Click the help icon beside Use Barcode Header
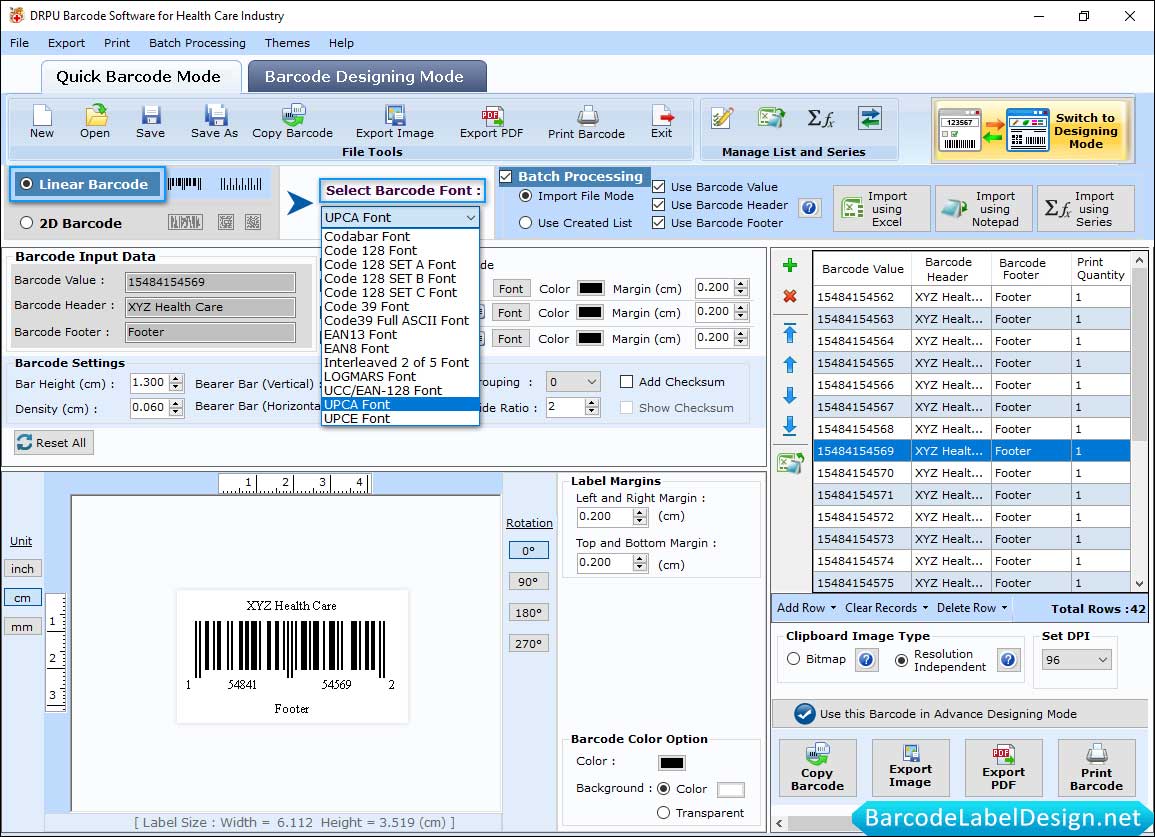This screenshot has width=1155, height=837. (x=809, y=208)
